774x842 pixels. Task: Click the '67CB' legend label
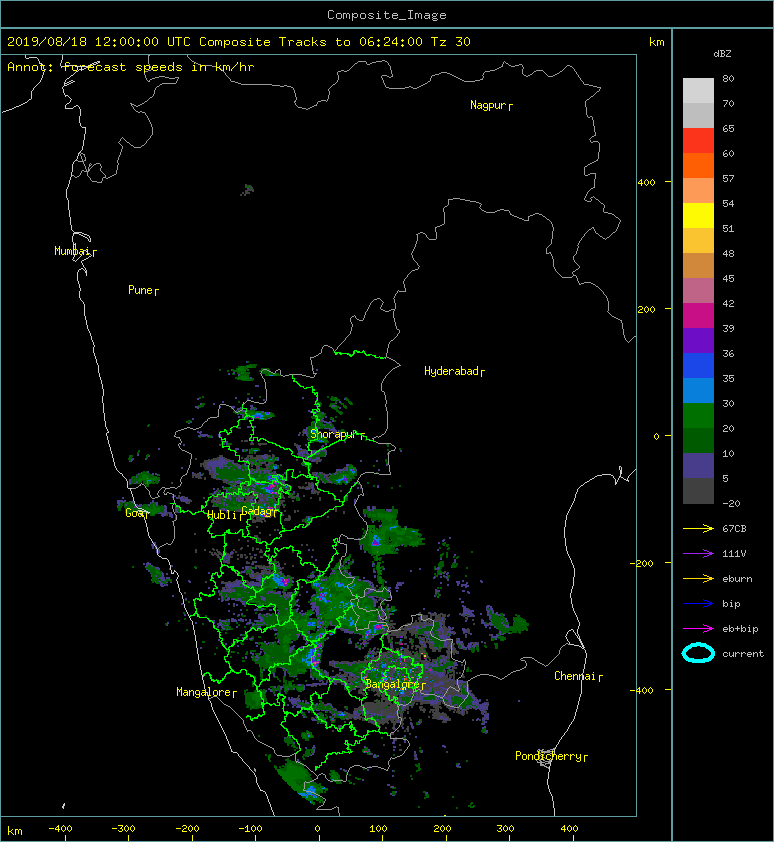pos(734,528)
